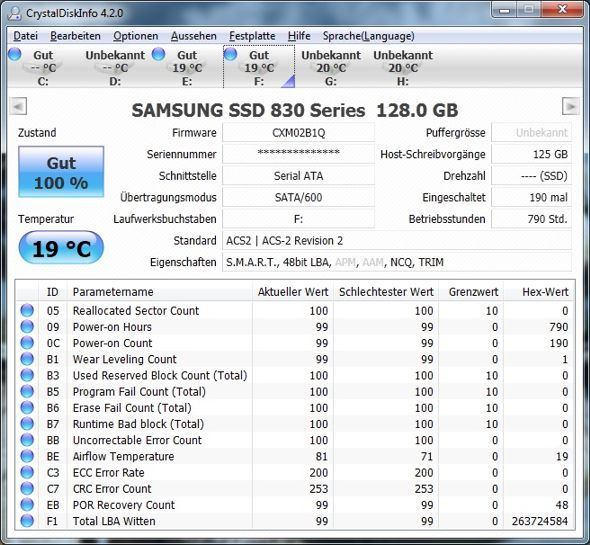This screenshot has height=545, width=590.
Task: Click the status orb beside Wear Leveling Count
Action: (27, 359)
